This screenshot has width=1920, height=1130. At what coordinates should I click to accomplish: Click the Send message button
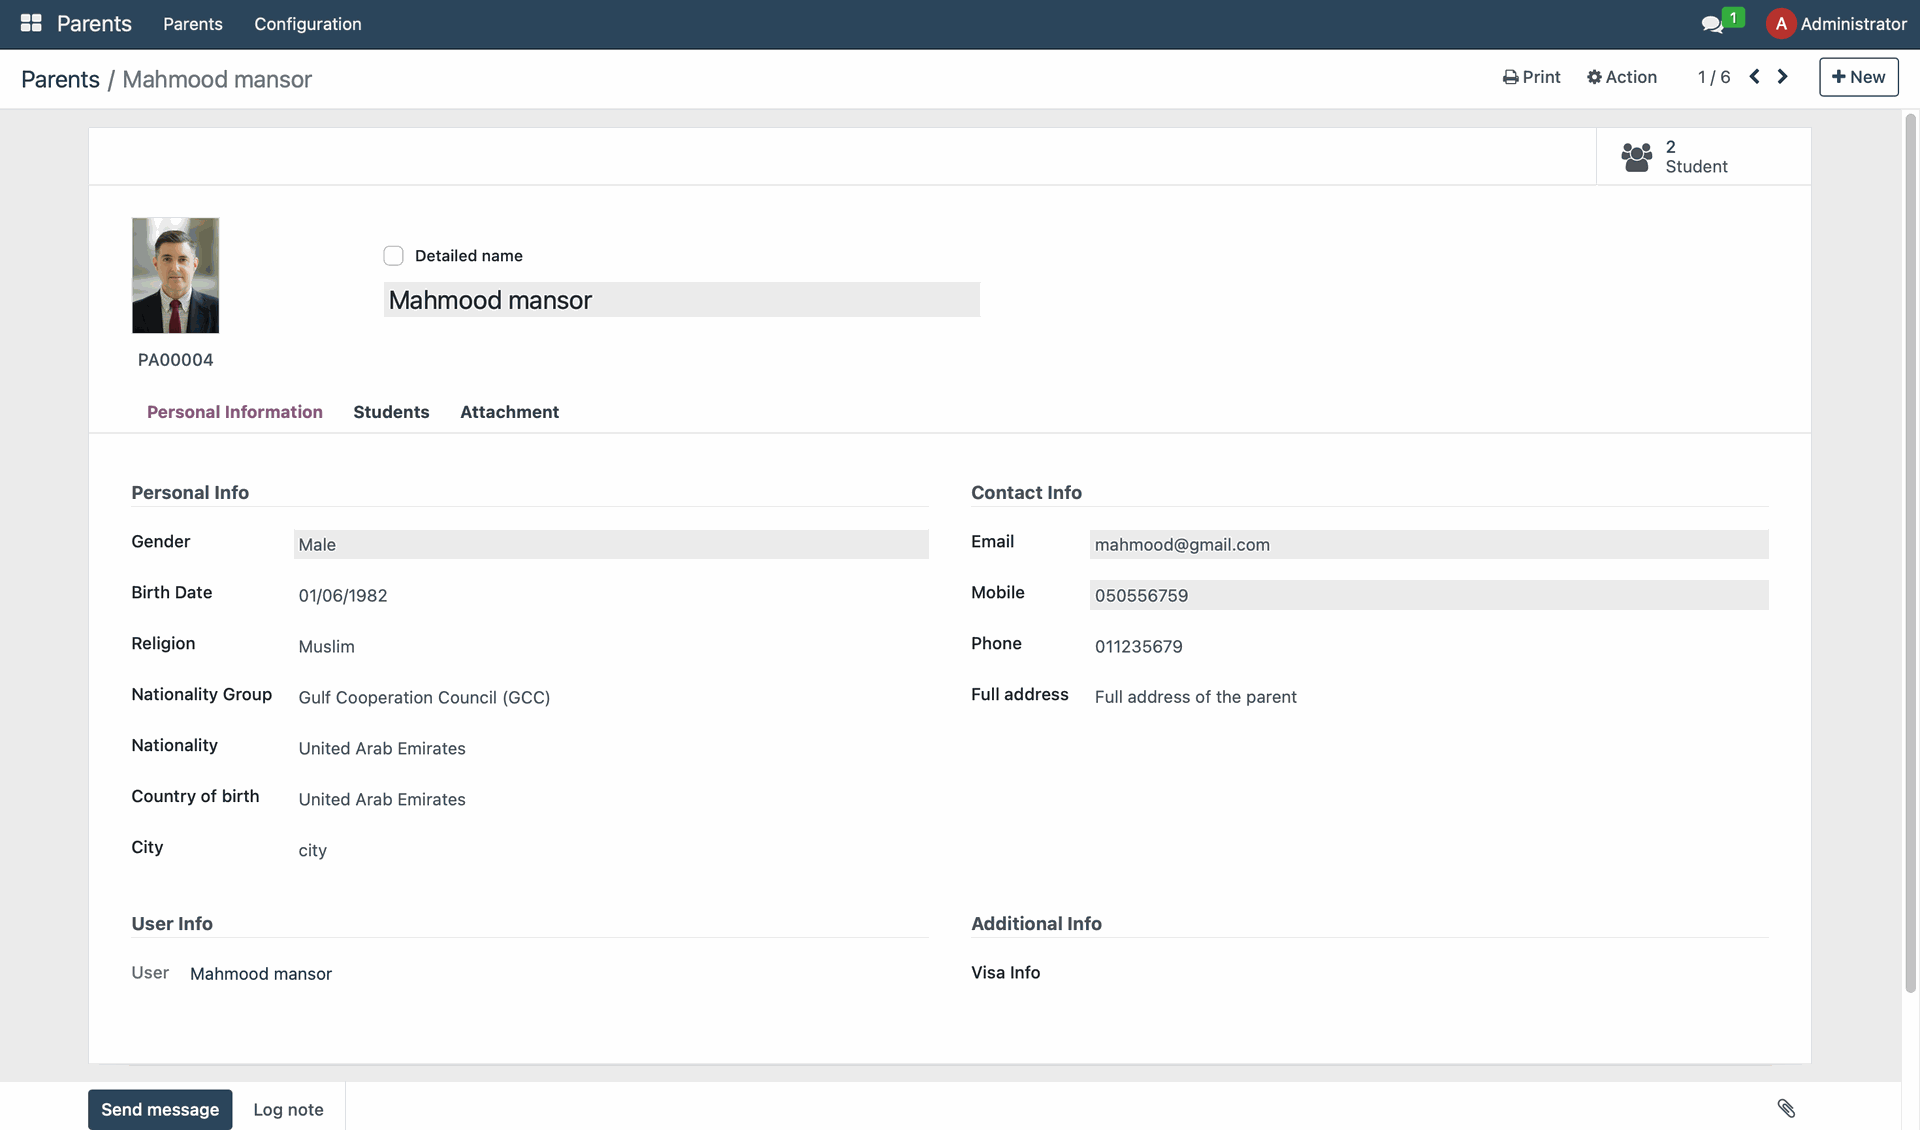click(x=160, y=1109)
